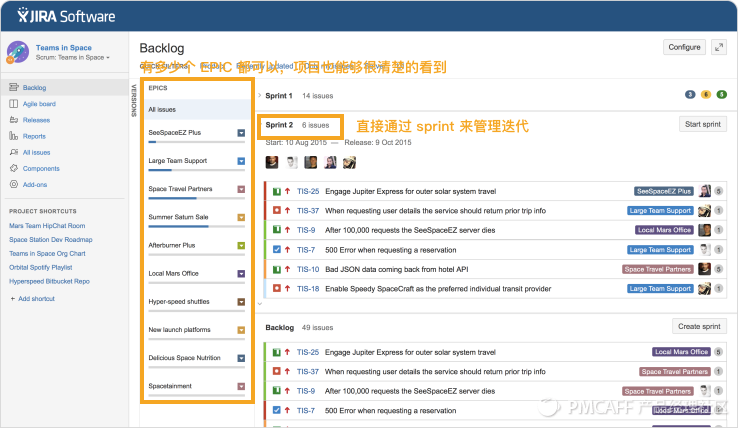This screenshot has width=740, height=428.
Task: Open the Teams in Space project avatar
Action: [x=18, y=52]
